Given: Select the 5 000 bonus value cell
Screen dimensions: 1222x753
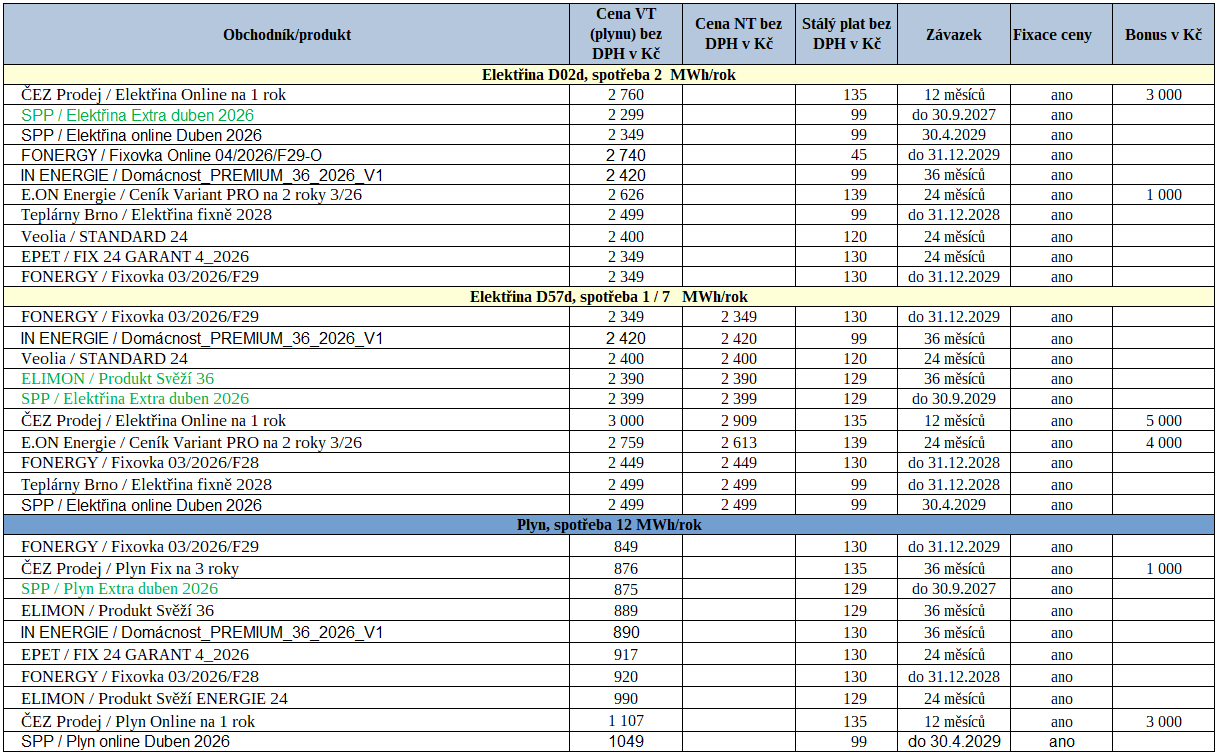Looking at the screenshot, I should 1163,421.
